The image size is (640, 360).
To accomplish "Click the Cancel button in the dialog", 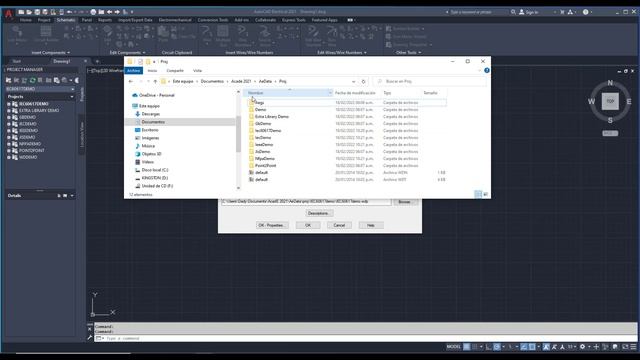I will point(339,225).
